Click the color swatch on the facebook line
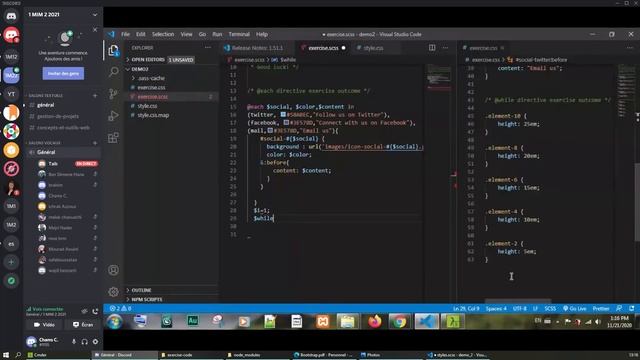640x360 pixels. (286, 122)
